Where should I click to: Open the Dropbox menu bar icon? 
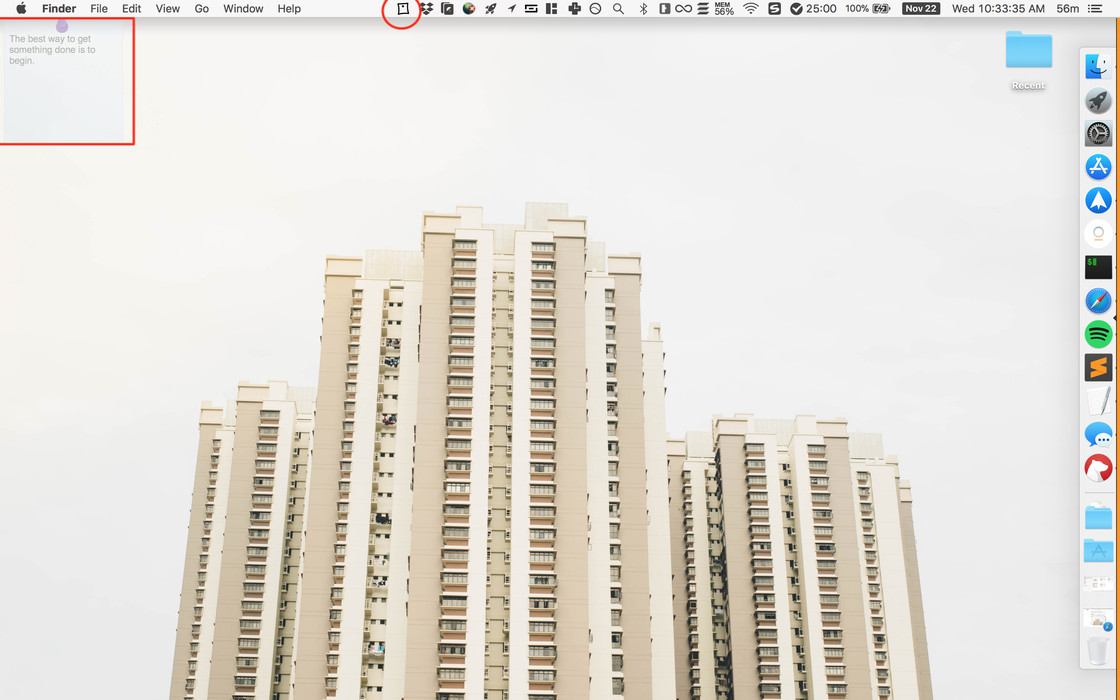pos(427,9)
